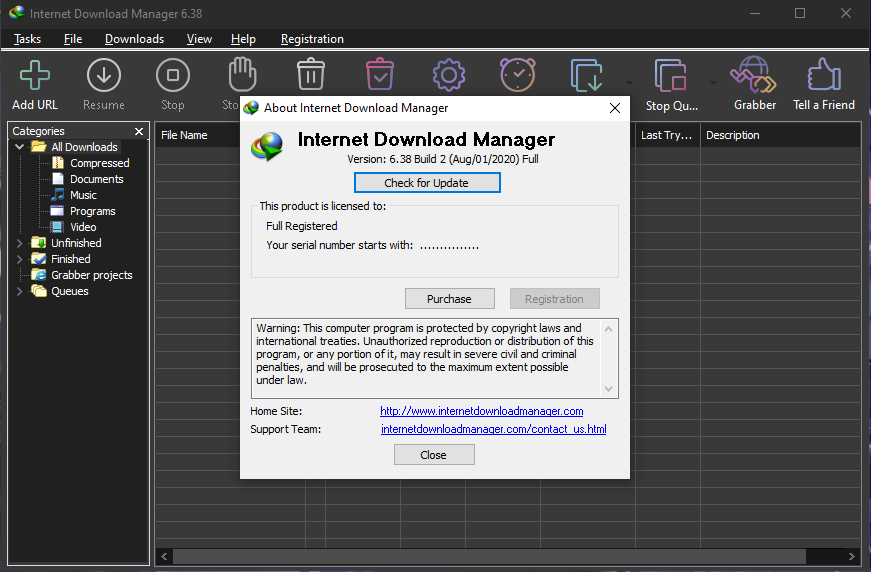Select the Unfinished category
Screen dimensions: 871x572
(x=76, y=243)
